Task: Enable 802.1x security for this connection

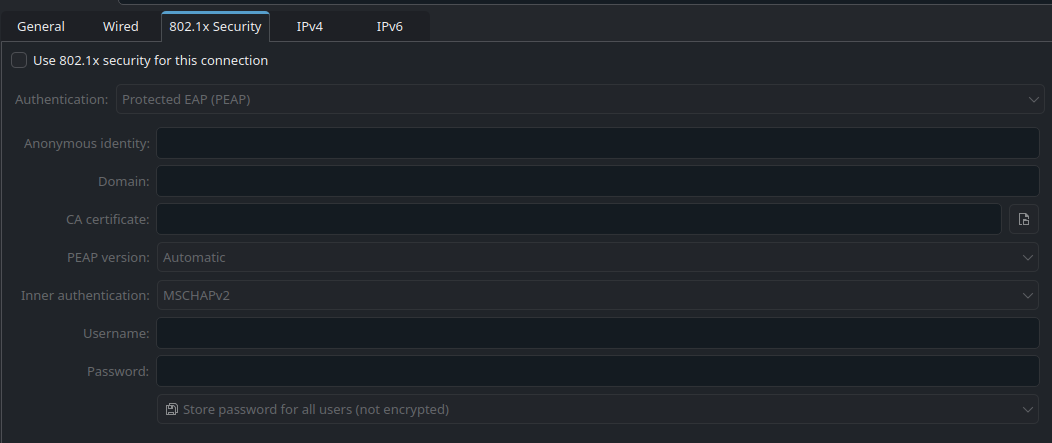Action: 19,60
